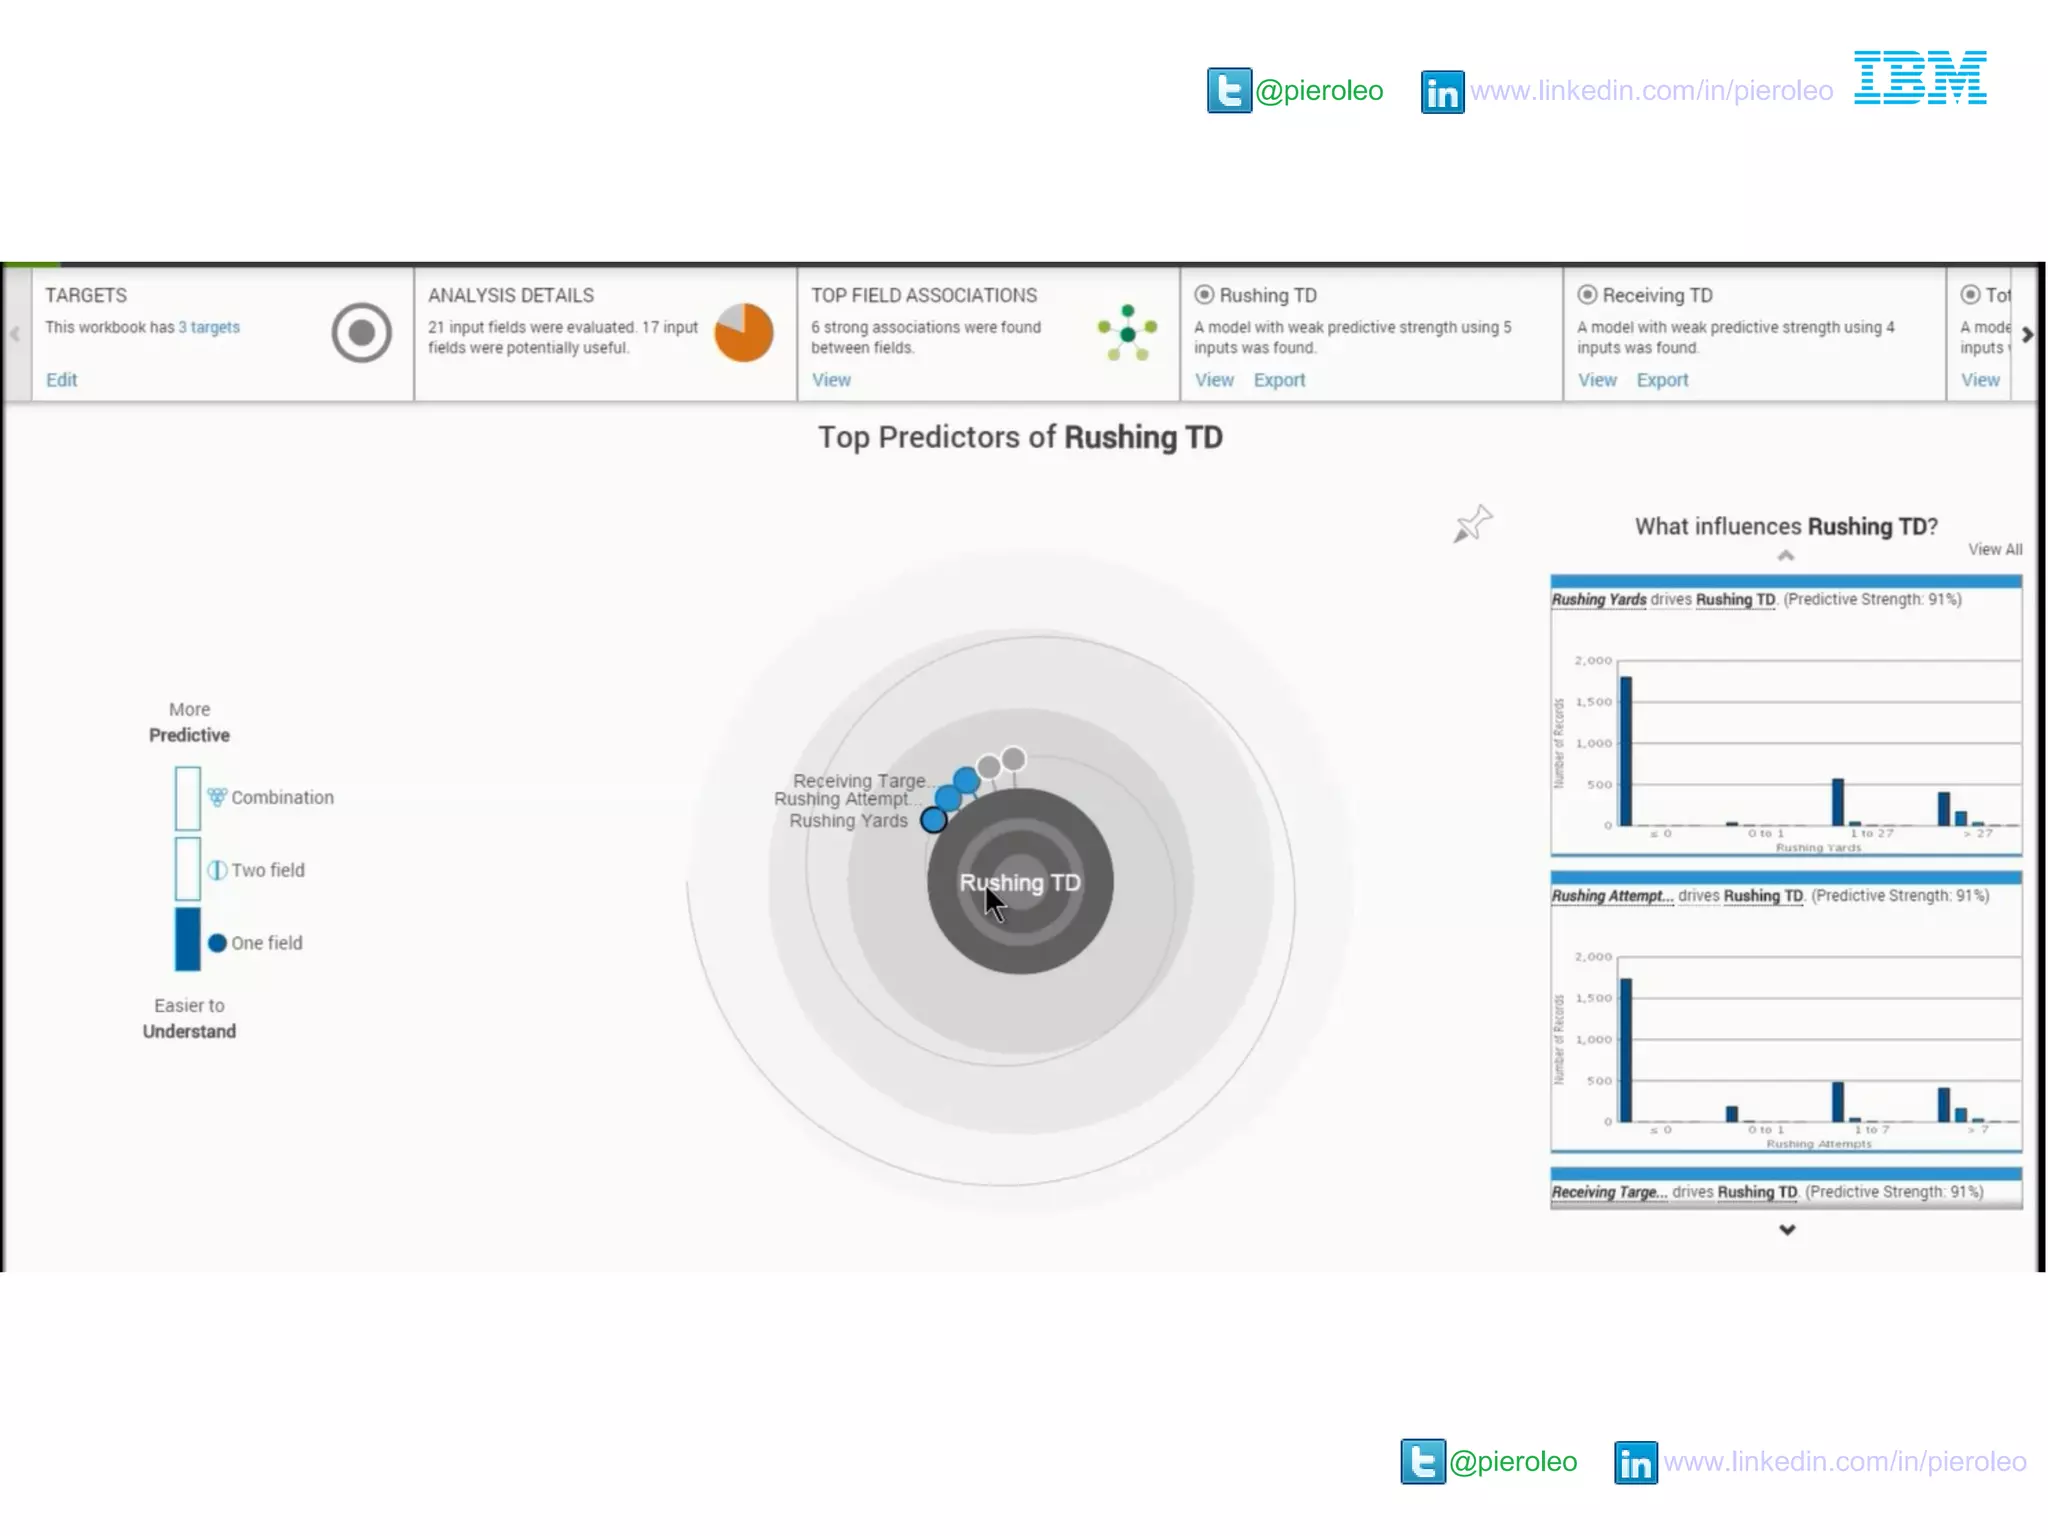The height and width of the screenshot is (1536, 2048).
Task: Select the Two field predictor level
Action: click(x=267, y=870)
